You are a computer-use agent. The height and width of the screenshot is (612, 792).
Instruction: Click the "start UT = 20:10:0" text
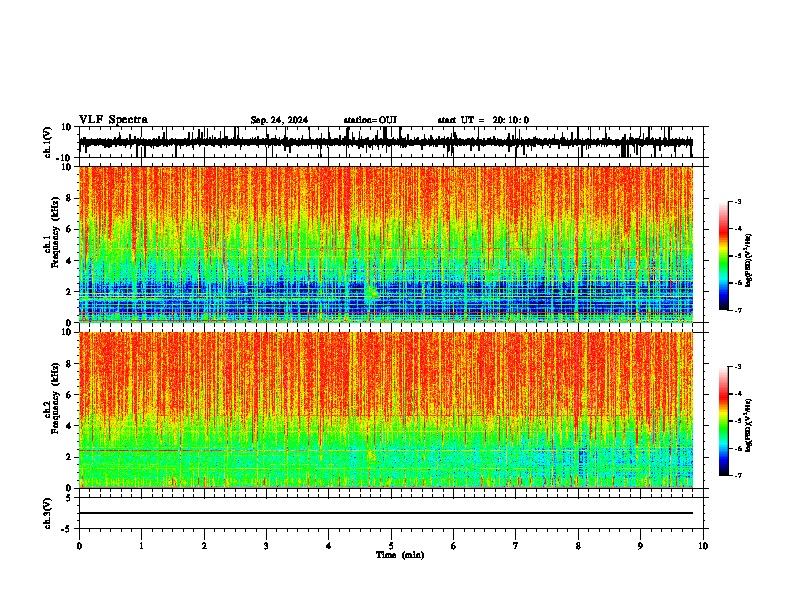pyautogui.click(x=483, y=120)
